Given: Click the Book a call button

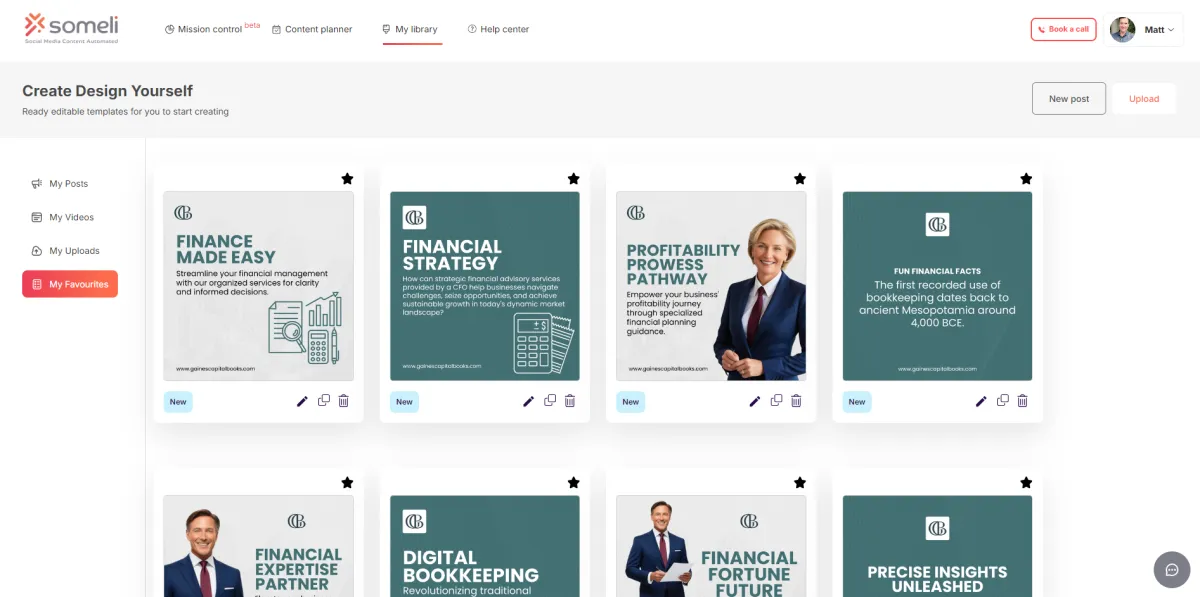Looking at the screenshot, I should 1063,30.
